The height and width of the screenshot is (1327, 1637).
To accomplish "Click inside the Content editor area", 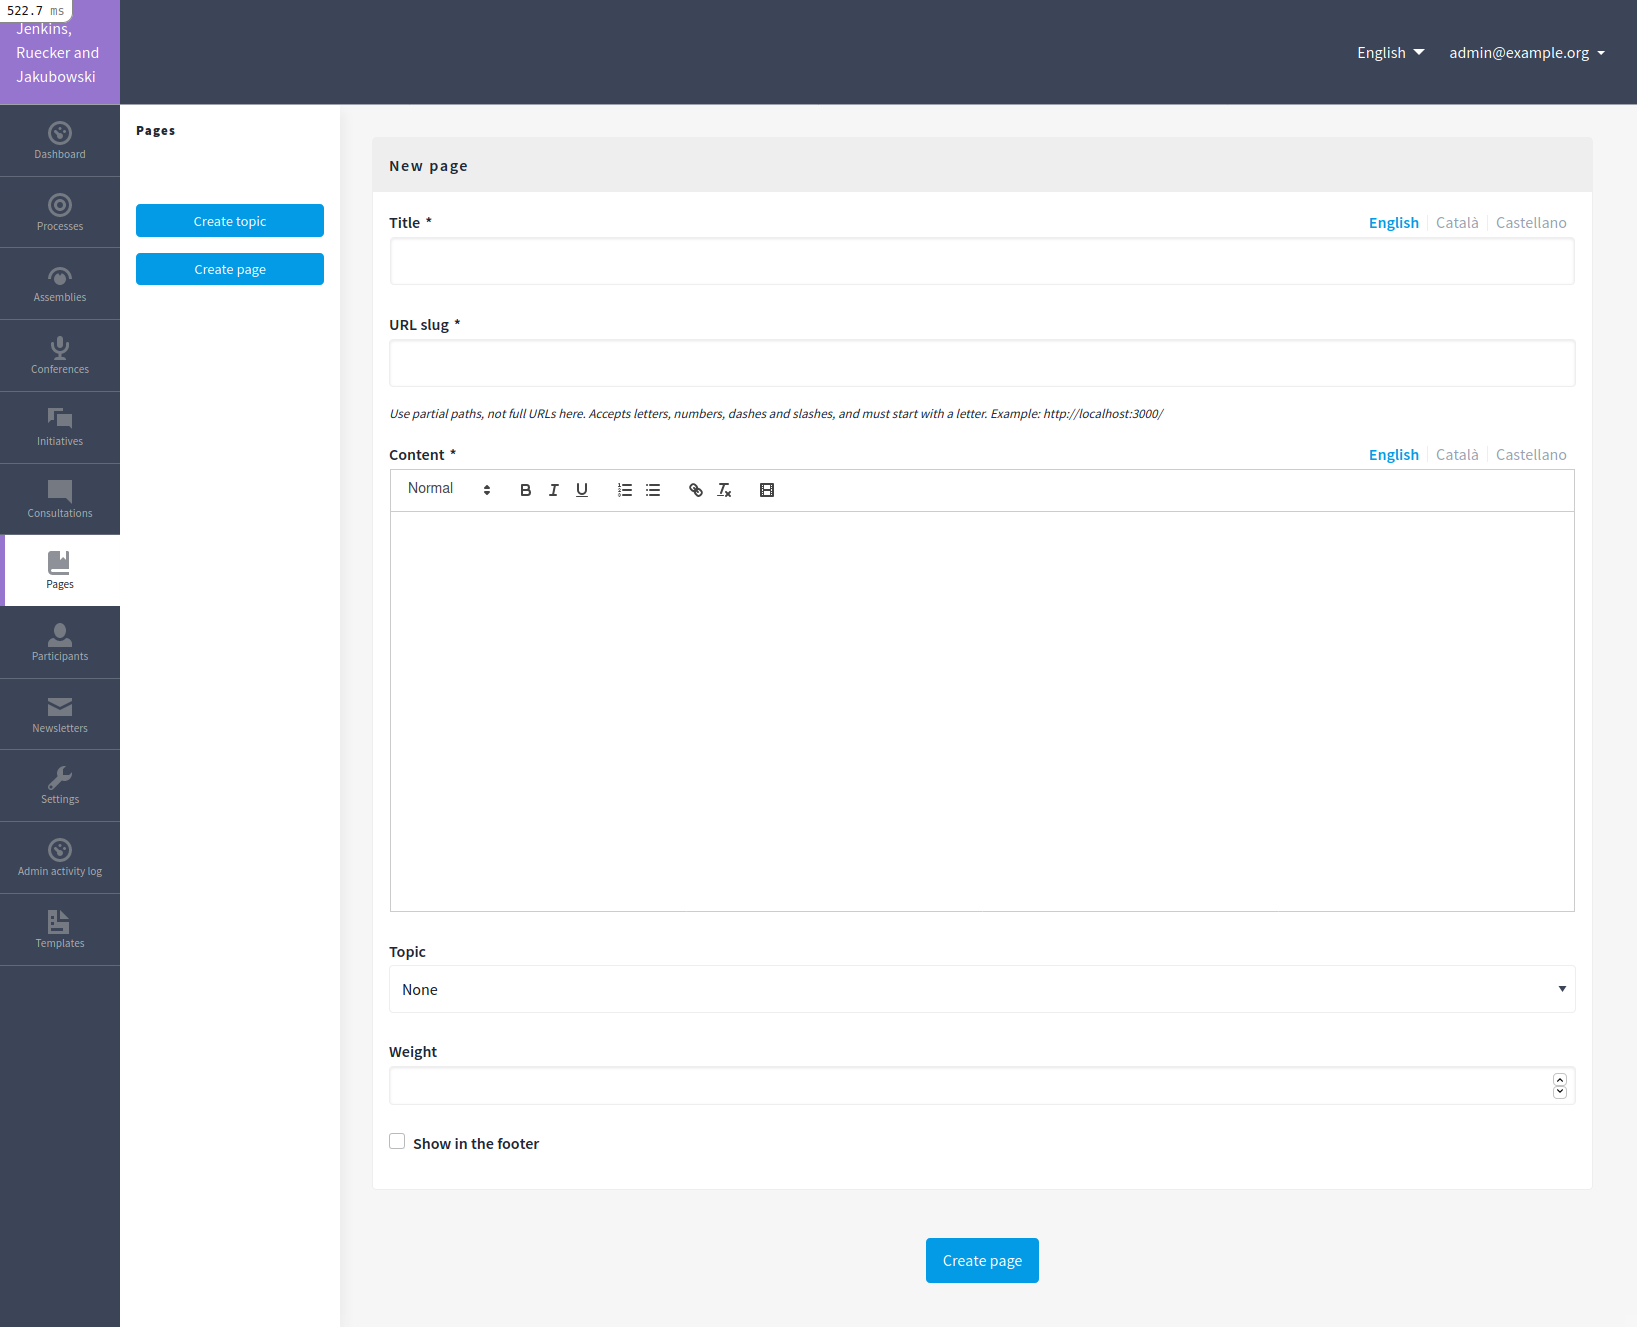I will [982, 711].
